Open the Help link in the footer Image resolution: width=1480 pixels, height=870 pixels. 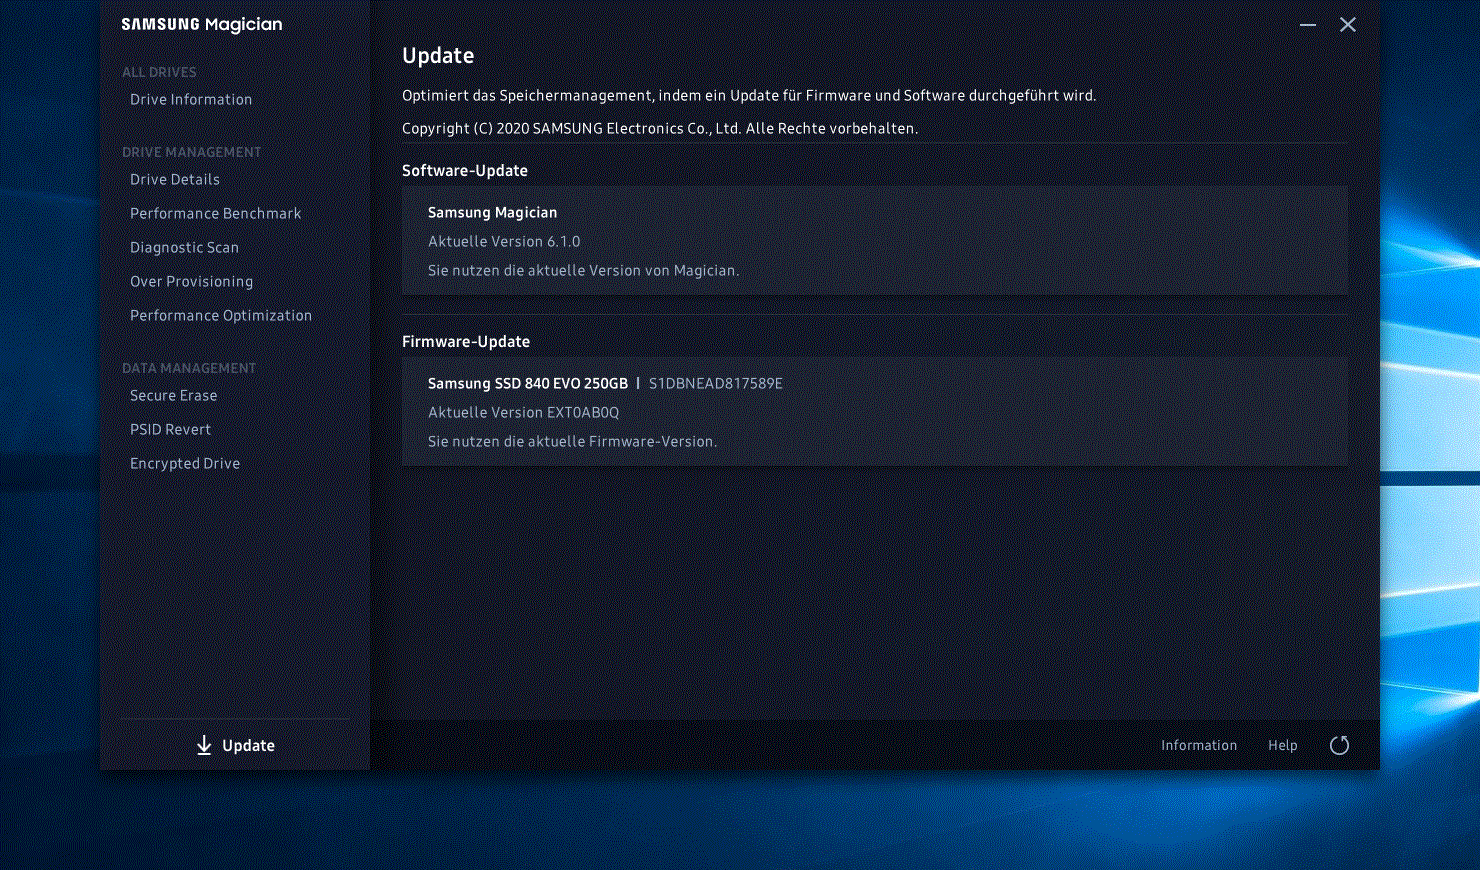click(1283, 746)
